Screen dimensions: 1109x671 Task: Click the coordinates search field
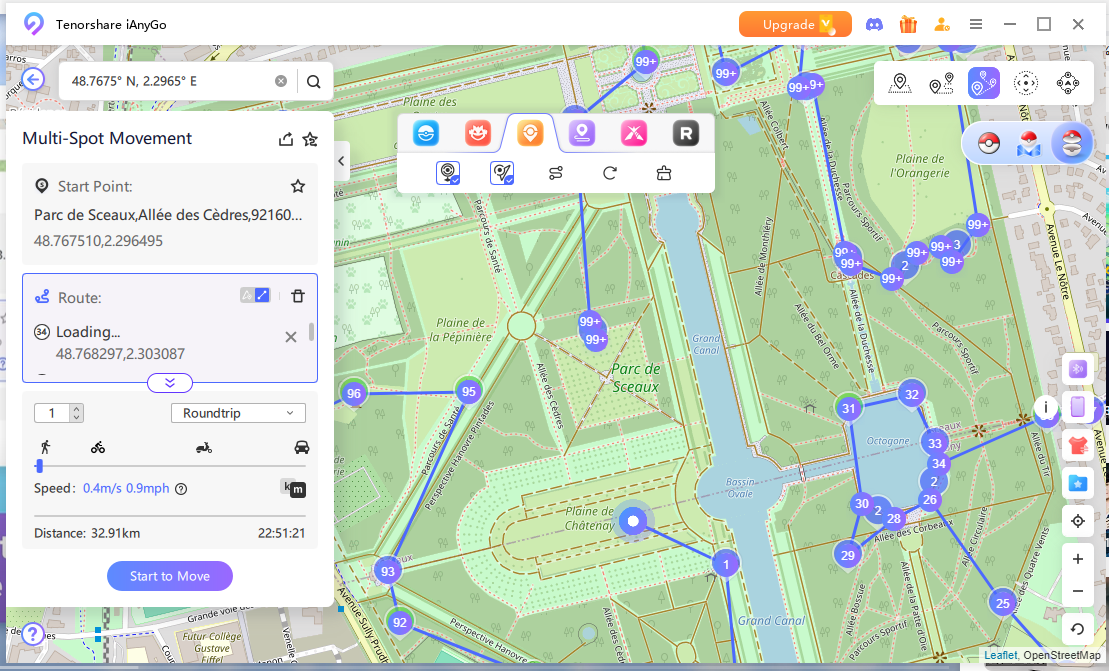[170, 81]
